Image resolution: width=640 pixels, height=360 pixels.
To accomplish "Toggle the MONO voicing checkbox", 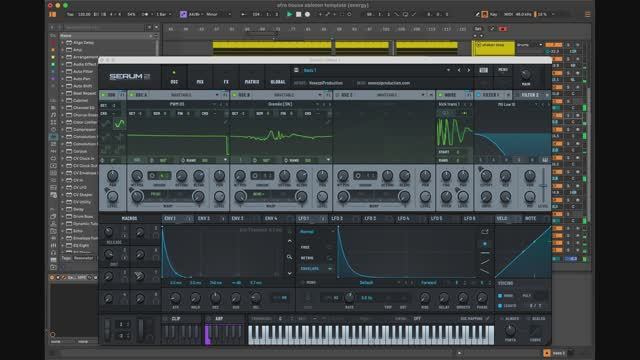I will 500,296.
